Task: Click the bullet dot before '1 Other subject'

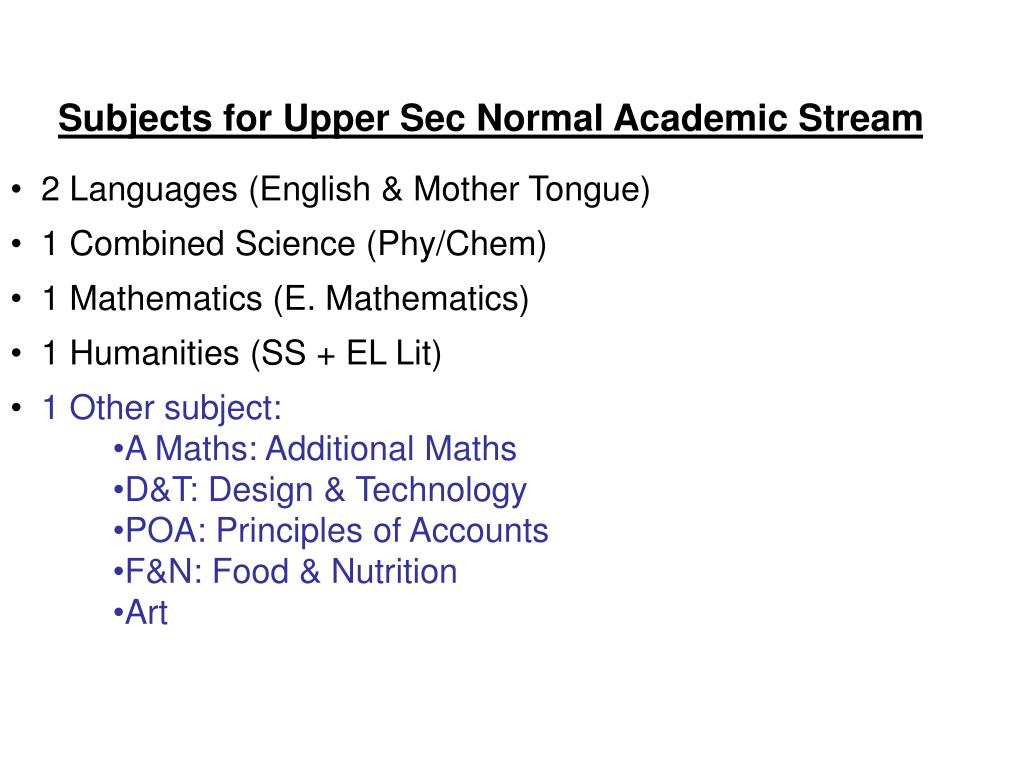Action: [16, 408]
